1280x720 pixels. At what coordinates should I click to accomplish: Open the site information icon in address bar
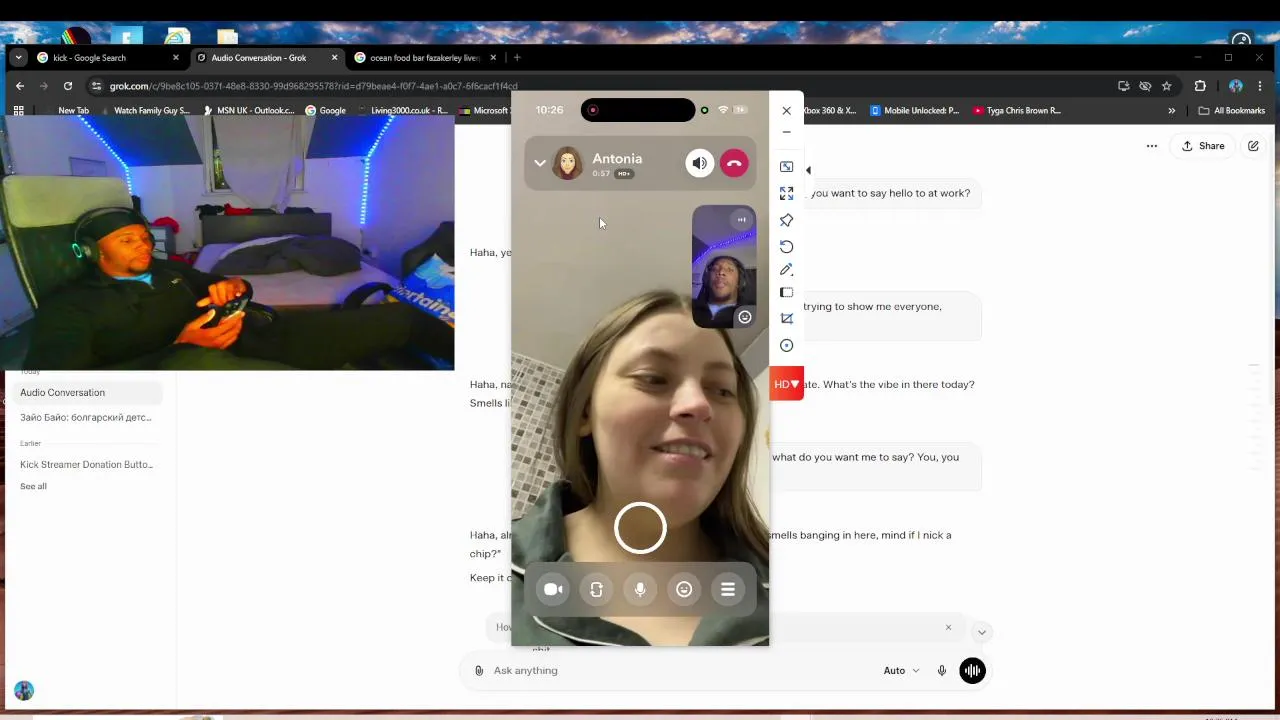click(x=95, y=86)
